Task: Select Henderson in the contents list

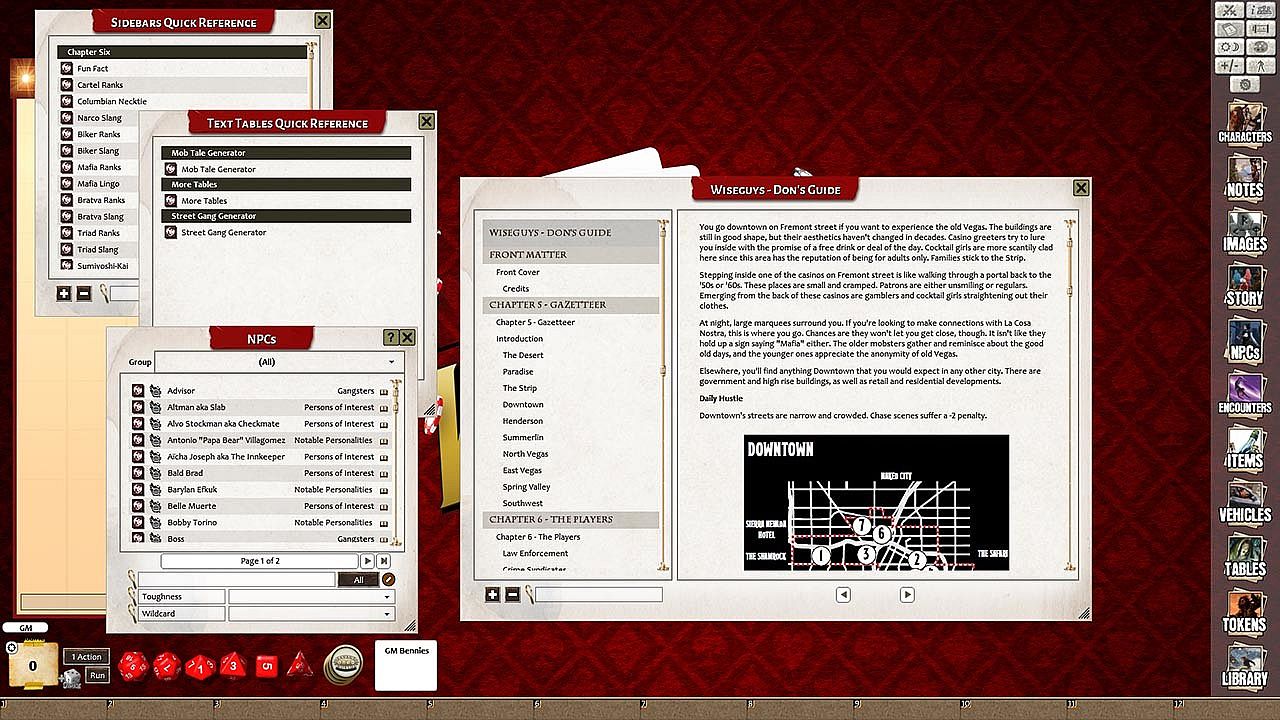Action: click(523, 421)
